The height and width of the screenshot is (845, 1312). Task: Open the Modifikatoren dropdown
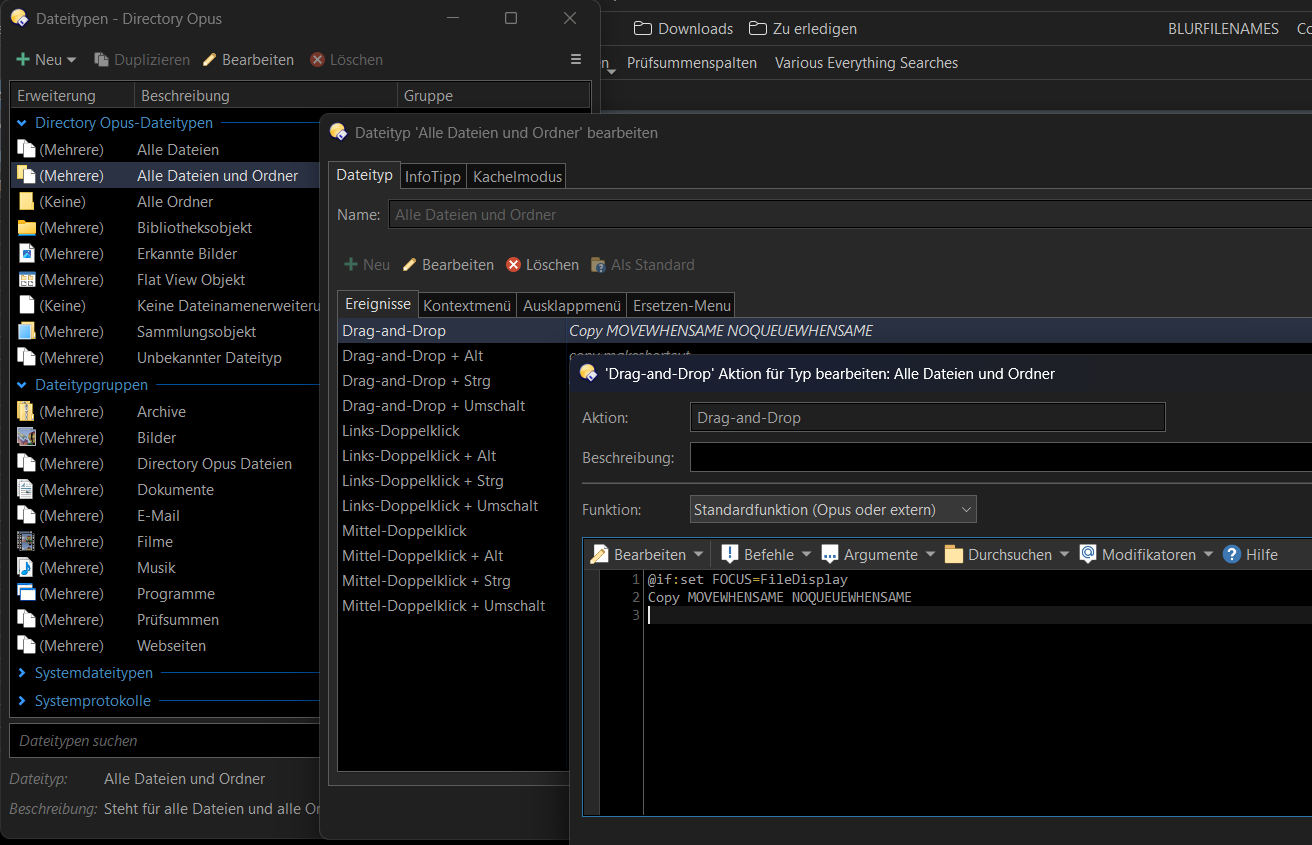[1147, 554]
